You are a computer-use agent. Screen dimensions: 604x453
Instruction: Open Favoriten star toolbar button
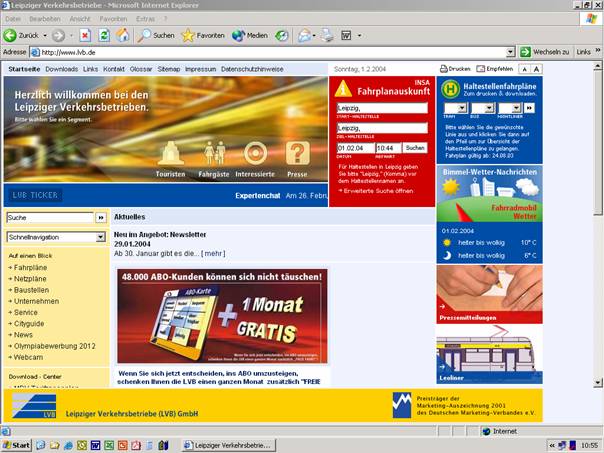tap(203, 35)
